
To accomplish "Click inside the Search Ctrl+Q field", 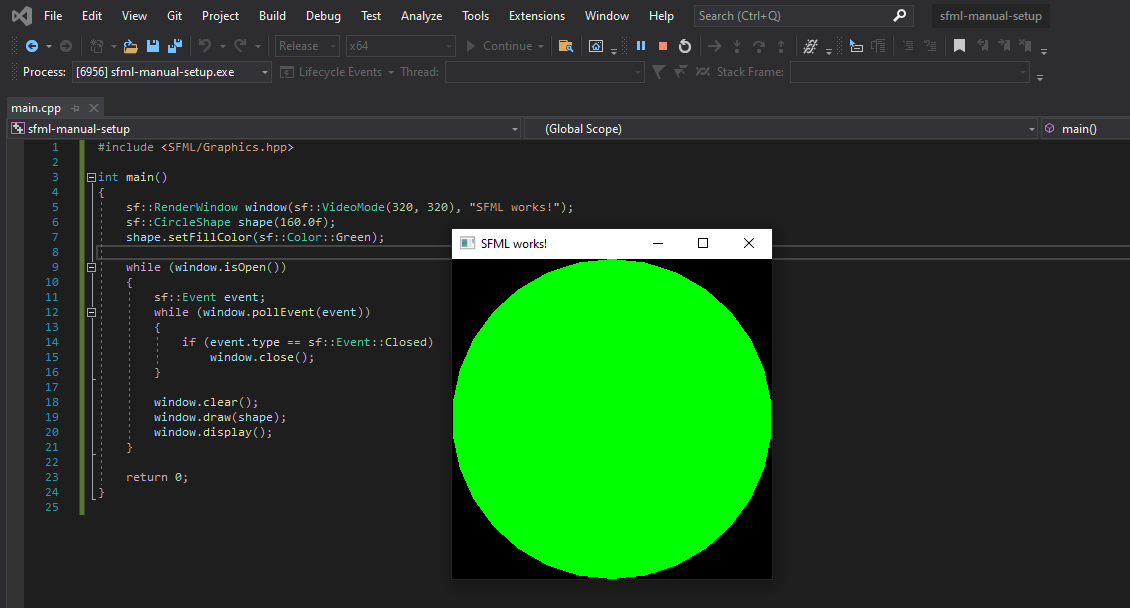I will click(x=790, y=16).
